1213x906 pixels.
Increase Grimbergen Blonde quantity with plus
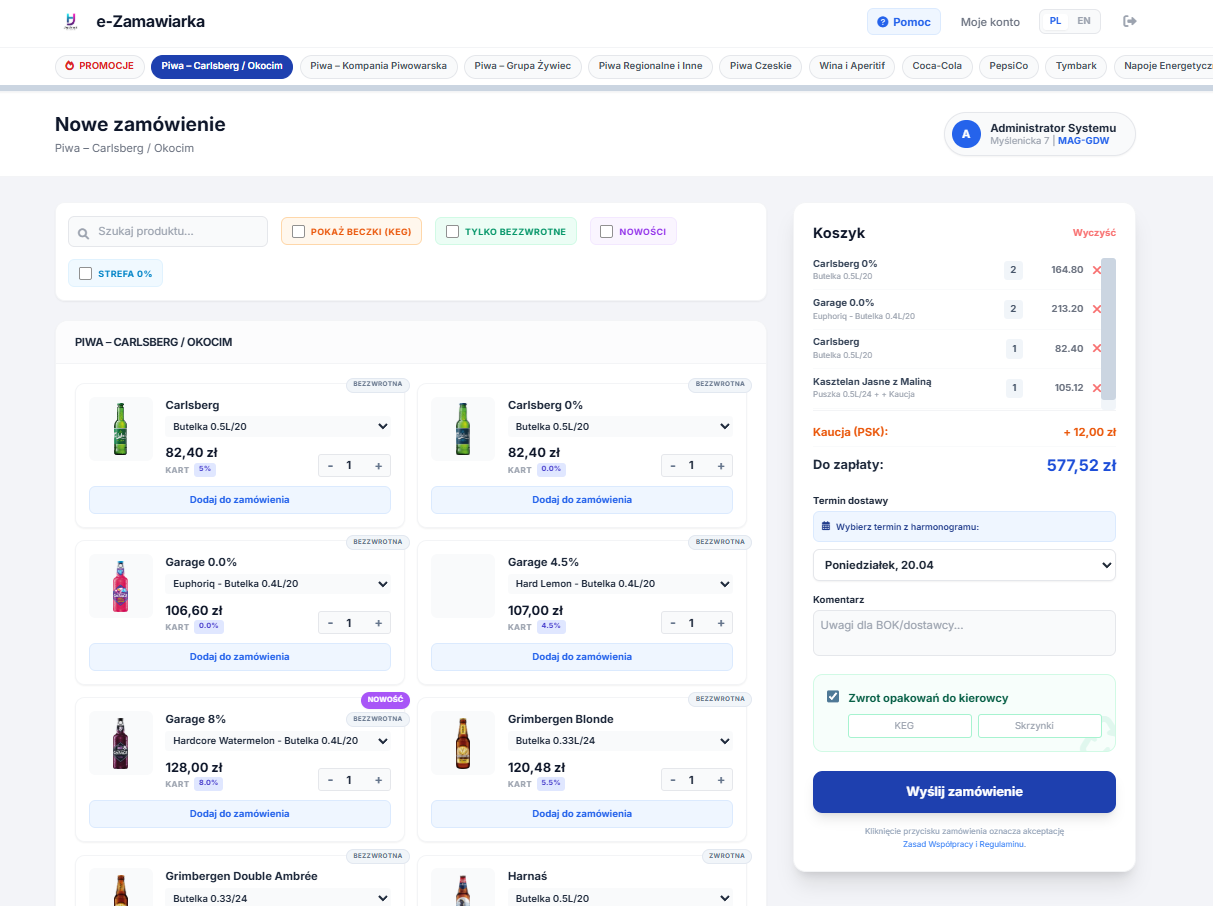tap(721, 780)
